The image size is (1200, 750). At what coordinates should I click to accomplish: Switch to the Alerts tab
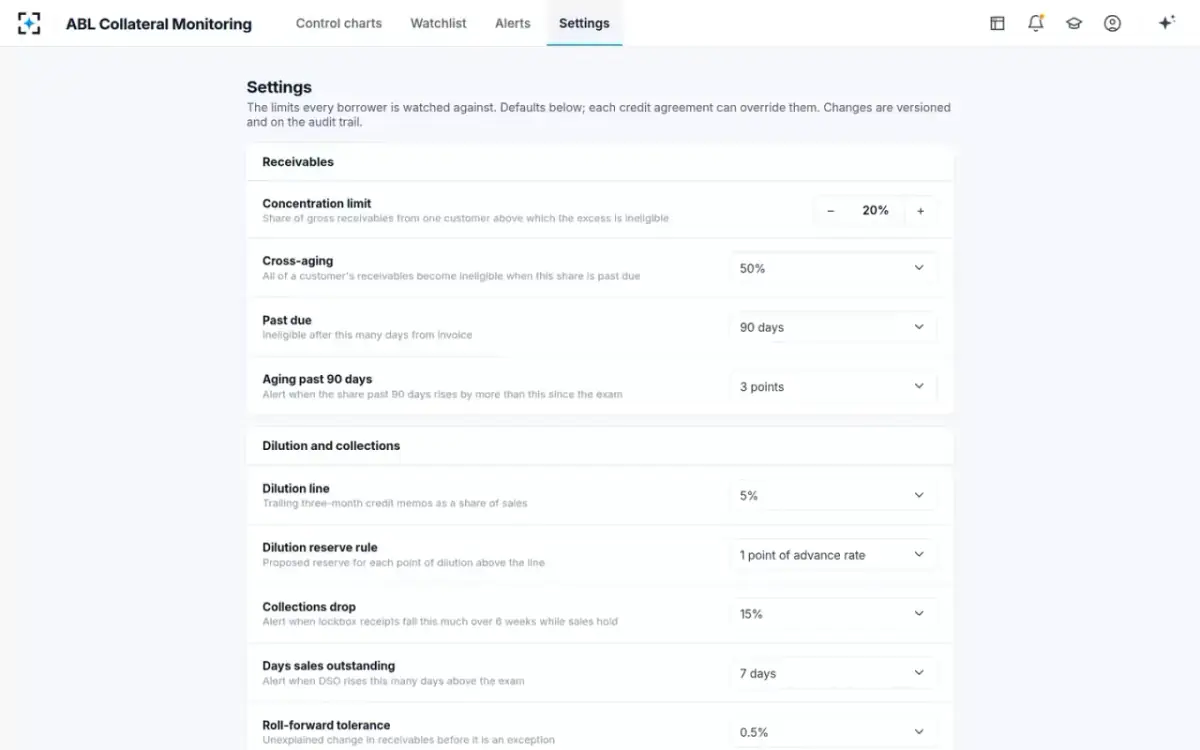point(513,23)
